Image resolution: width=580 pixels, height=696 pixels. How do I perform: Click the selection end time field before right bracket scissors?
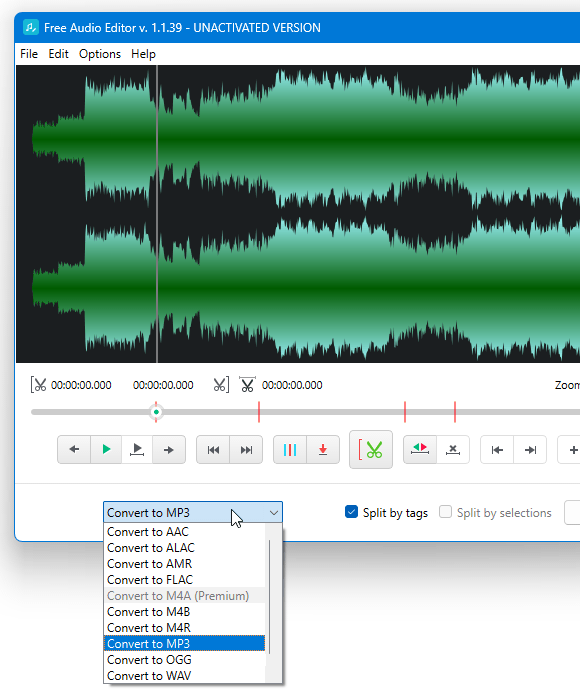[163, 385]
